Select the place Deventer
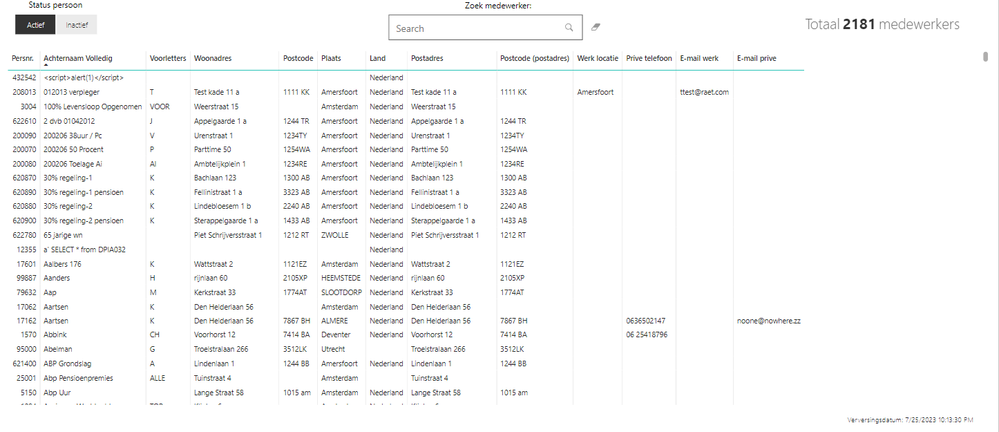This screenshot has height=432, width=999. tap(335, 335)
